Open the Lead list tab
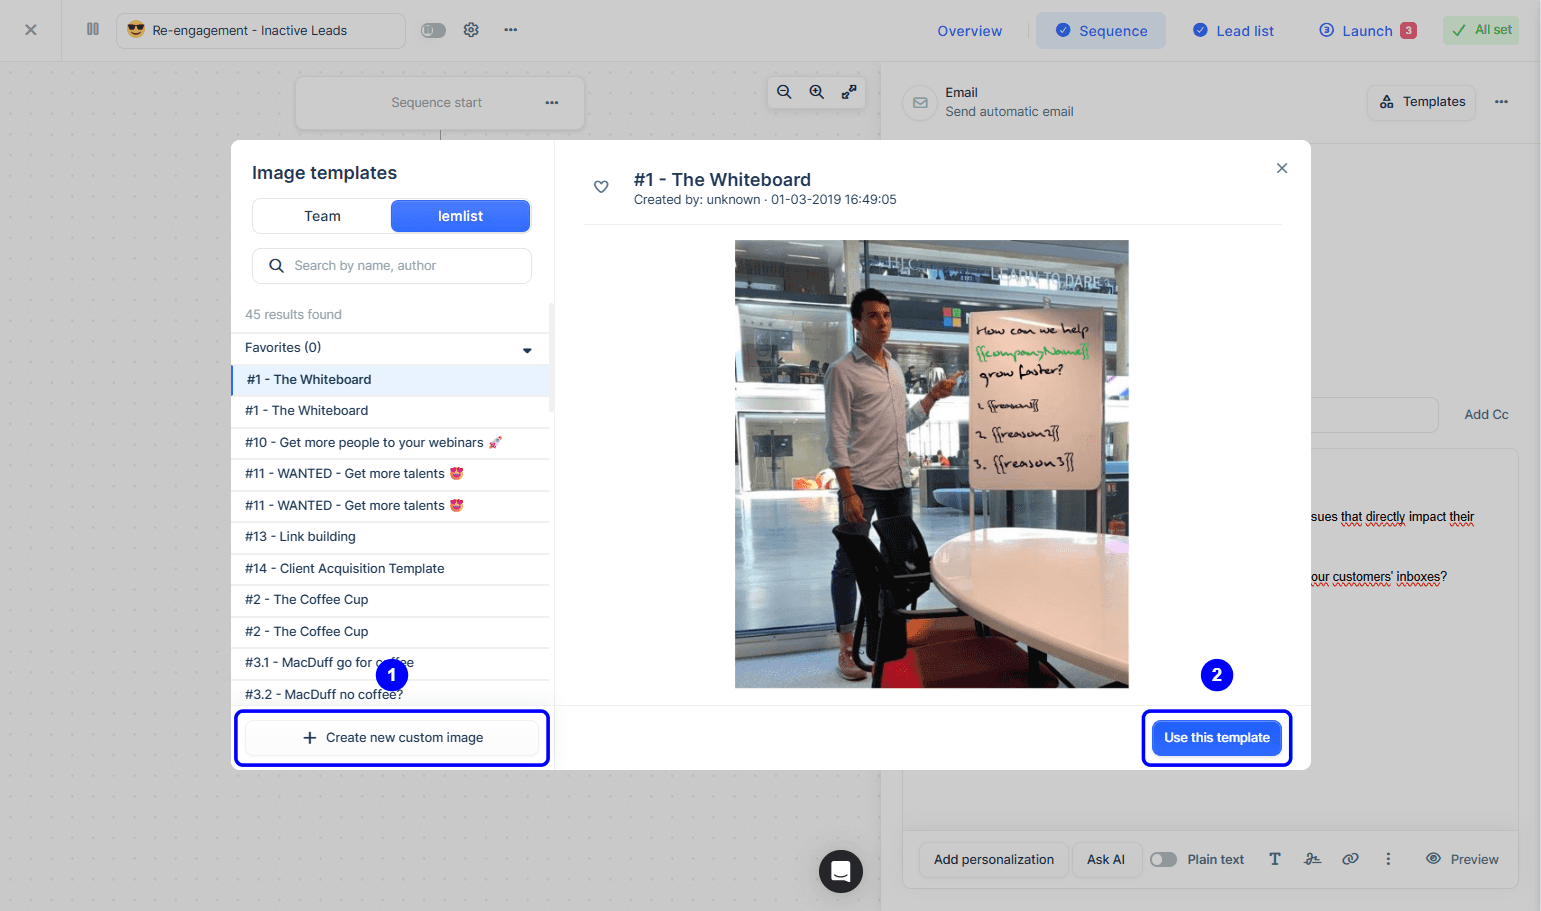 click(1233, 31)
